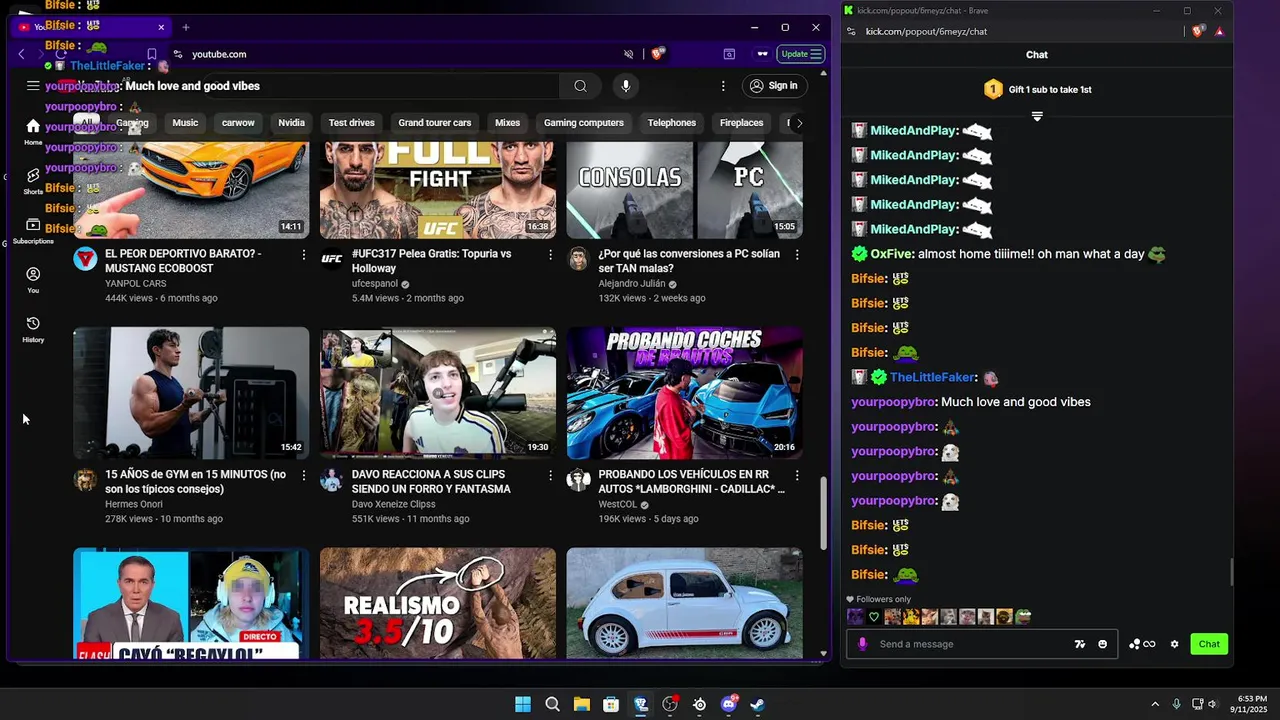Open options menu for Mustang Ecoboost video
This screenshot has height=720, width=1280.
pos(304,255)
